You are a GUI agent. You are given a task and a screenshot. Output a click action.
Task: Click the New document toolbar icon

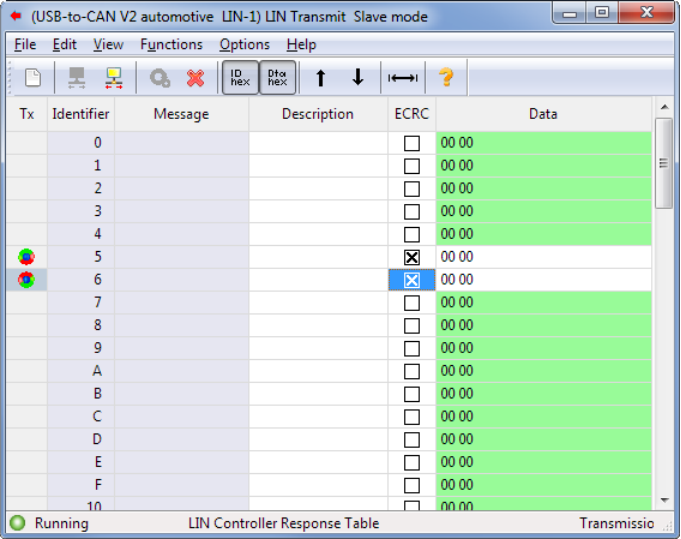pyautogui.click(x=33, y=78)
